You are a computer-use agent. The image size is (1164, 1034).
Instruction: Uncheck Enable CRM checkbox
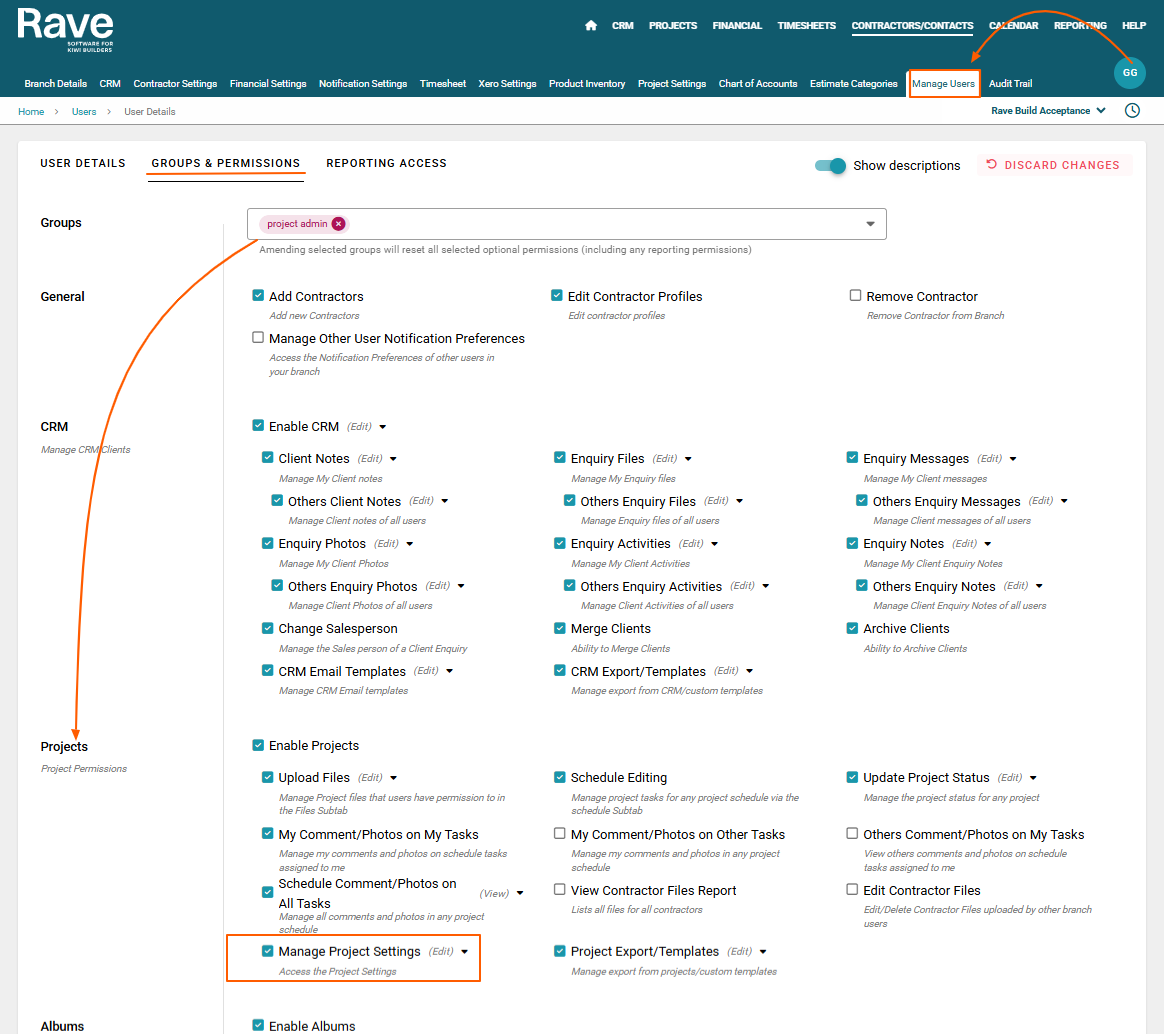pyautogui.click(x=258, y=425)
